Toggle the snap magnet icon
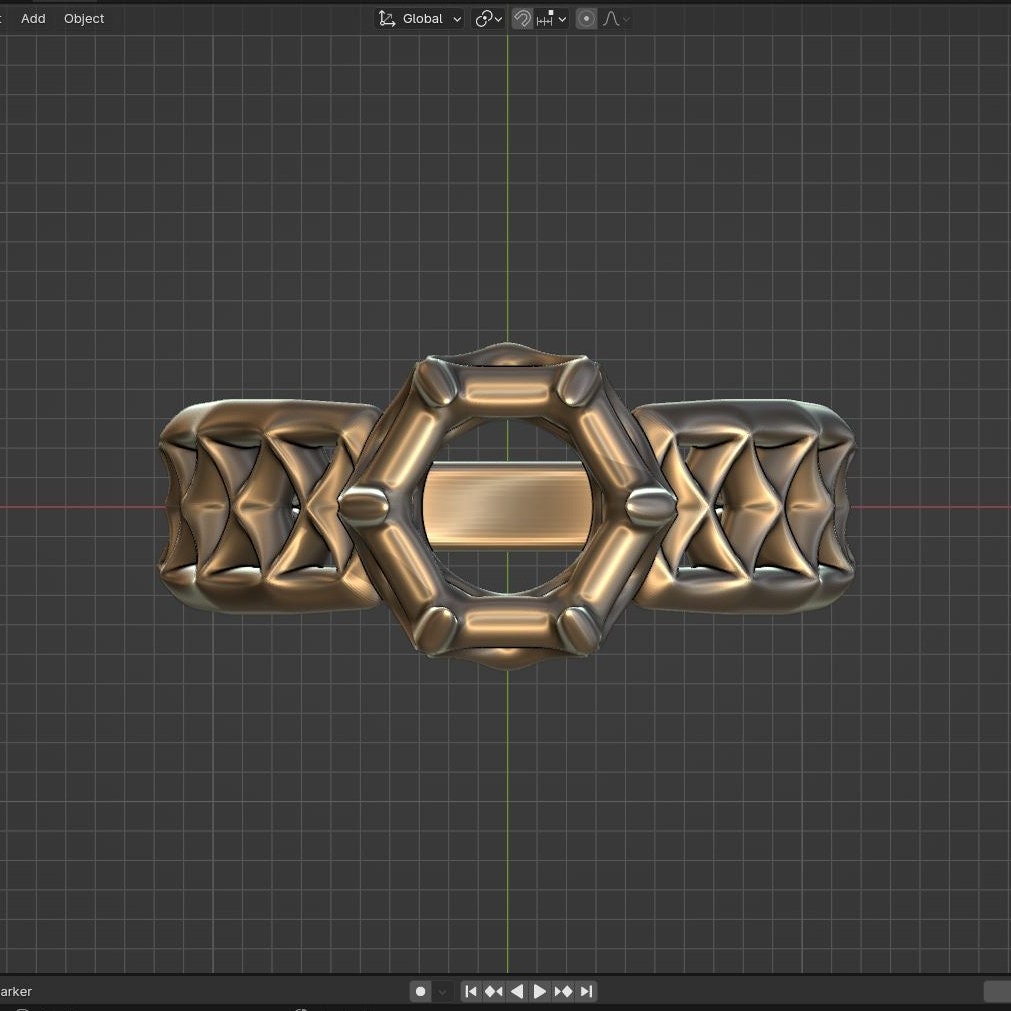Image resolution: width=1011 pixels, height=1011 pixels. [x=522, y=19]
